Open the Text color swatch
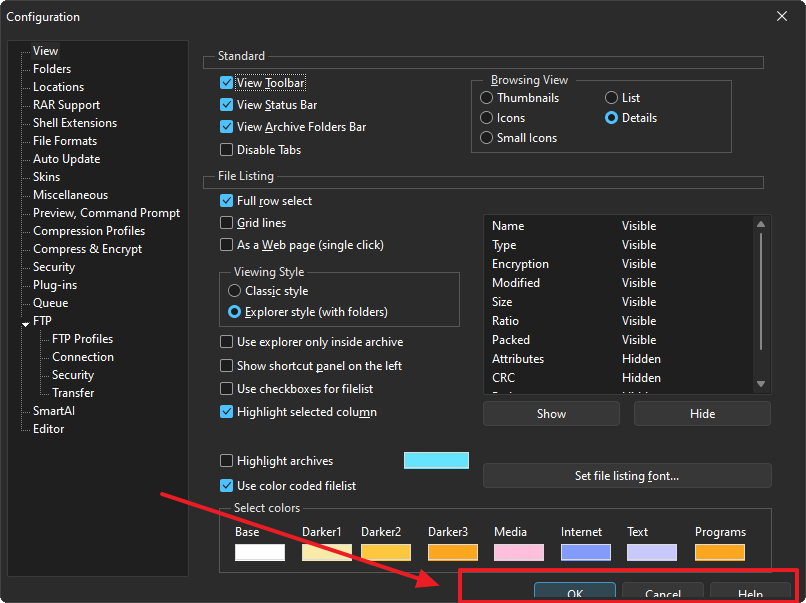The width and height of the screenshot is (806, 603). coord(652,553)
